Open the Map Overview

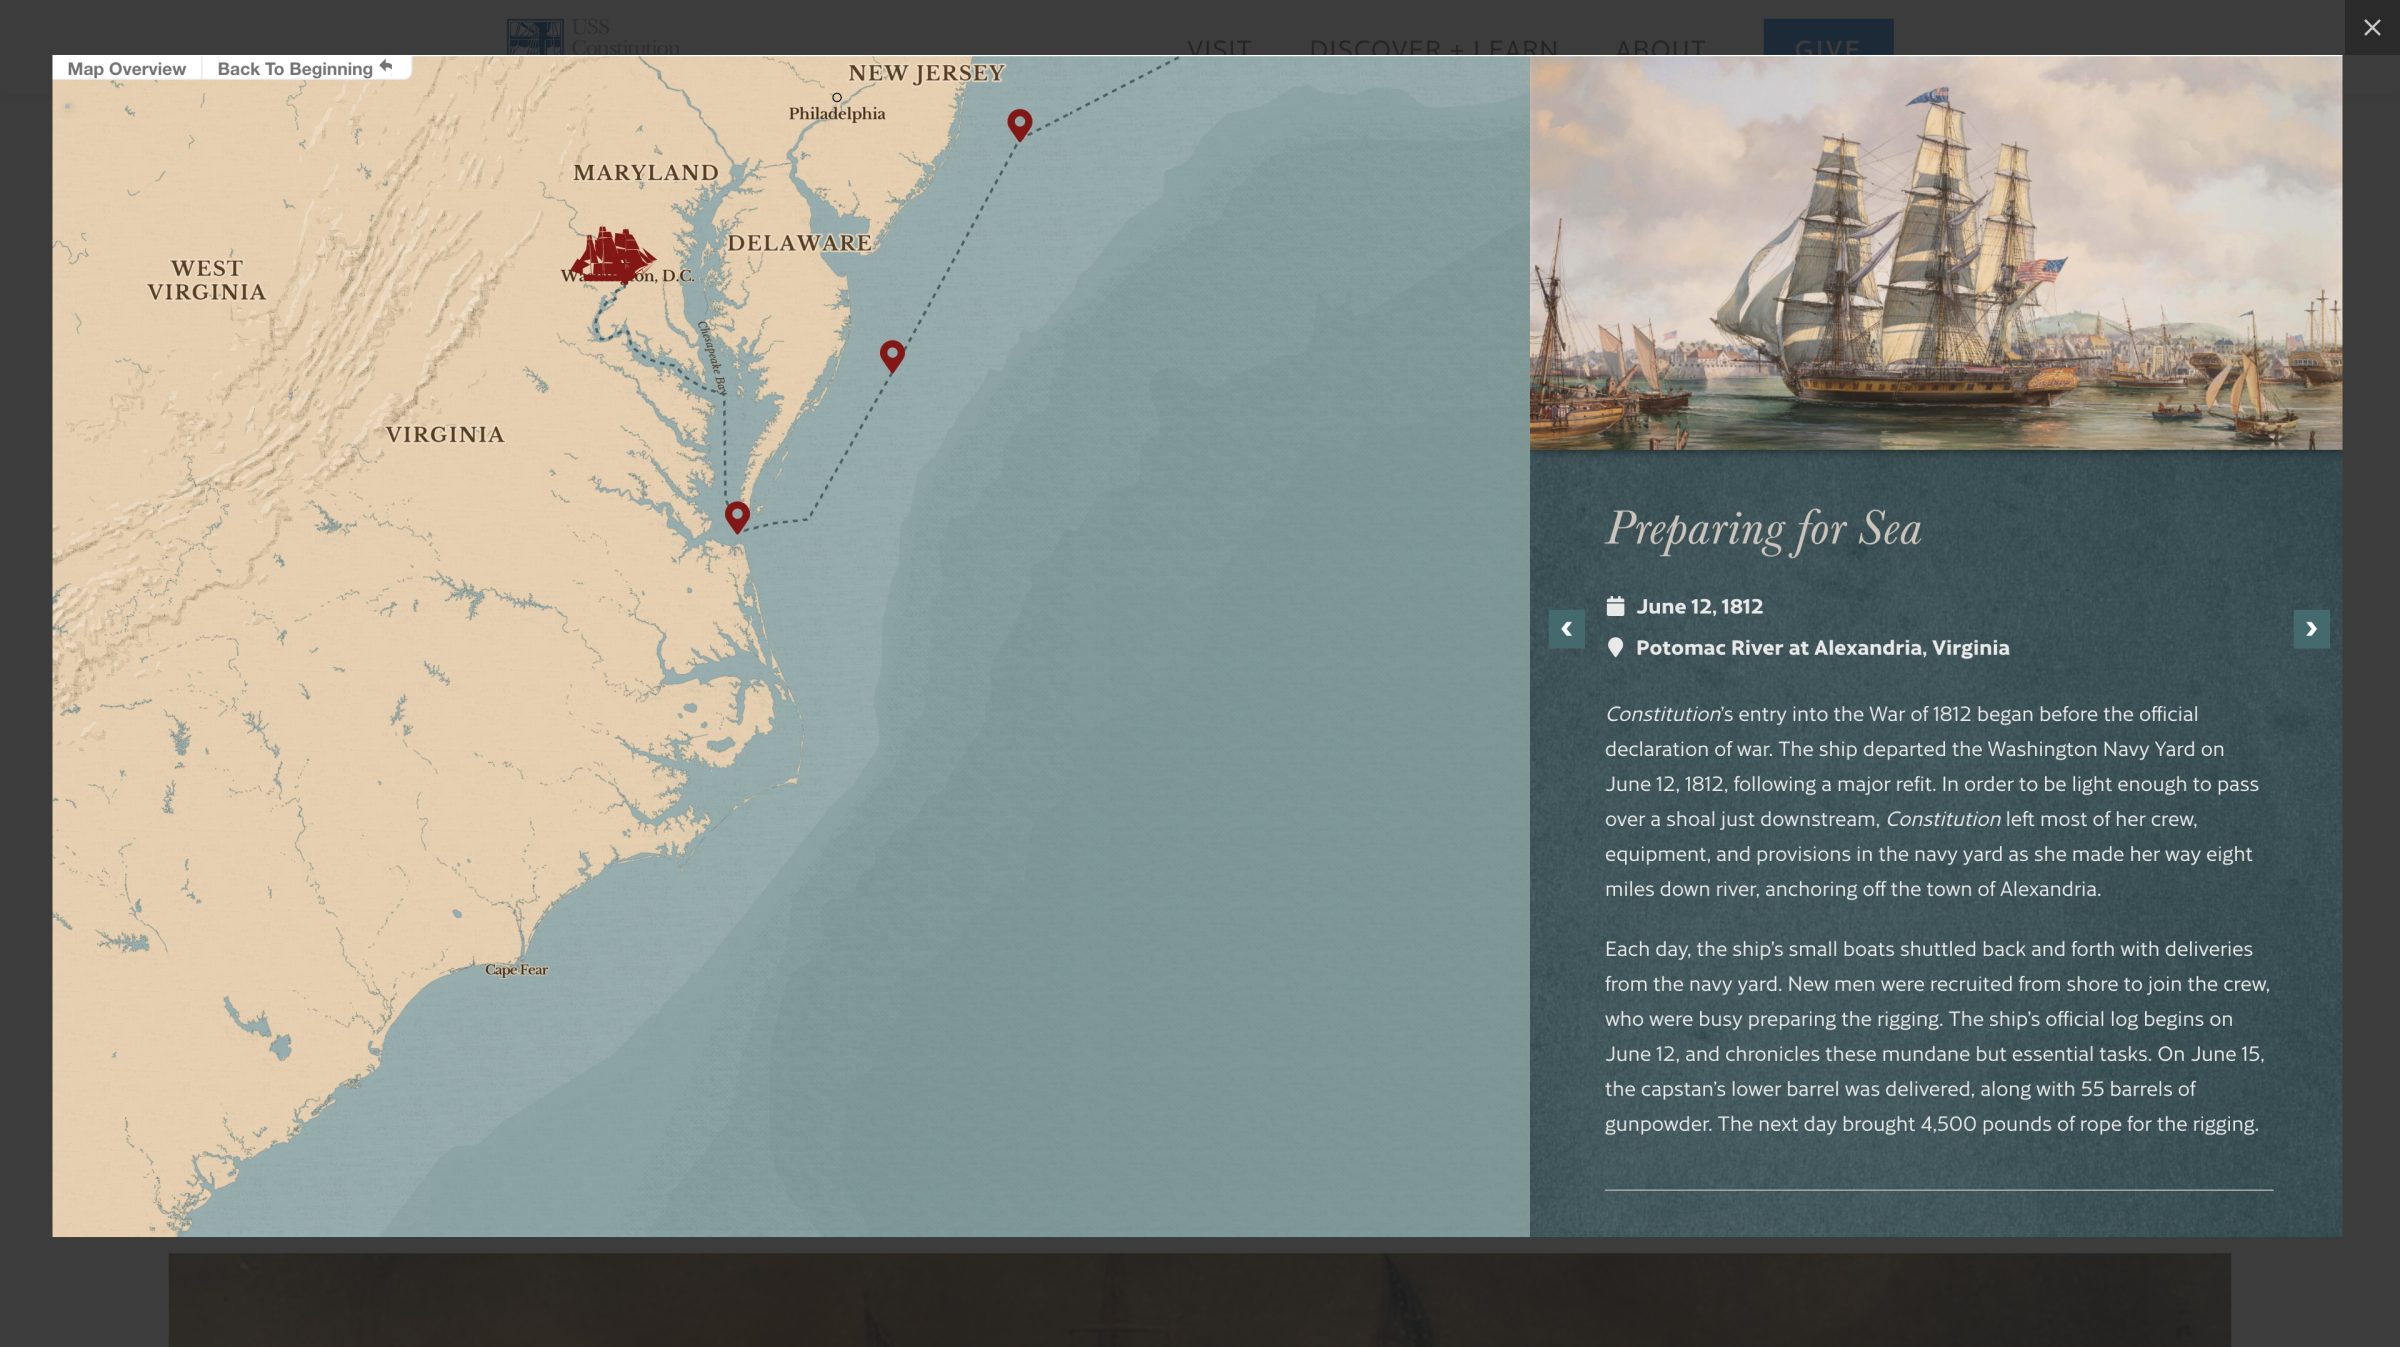127,68
